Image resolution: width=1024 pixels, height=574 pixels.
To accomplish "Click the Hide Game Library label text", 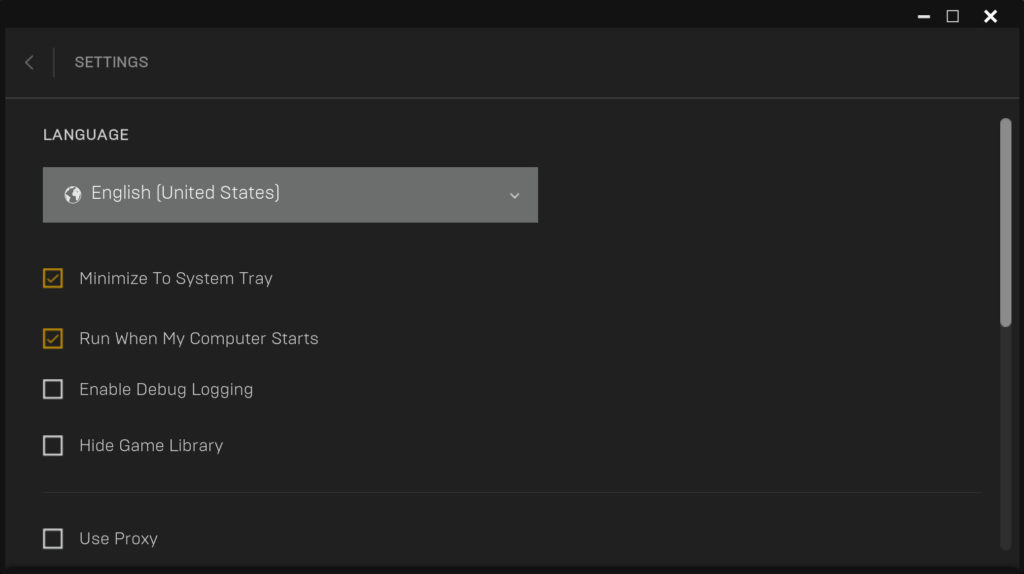I will coord(151,446).
